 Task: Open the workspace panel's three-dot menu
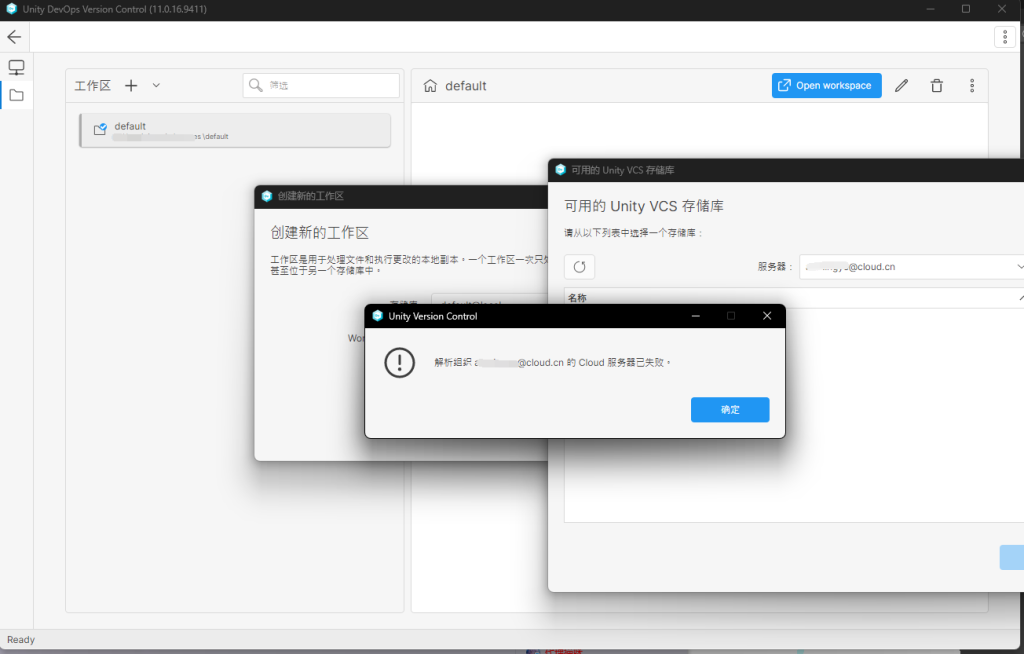(971, 86)
